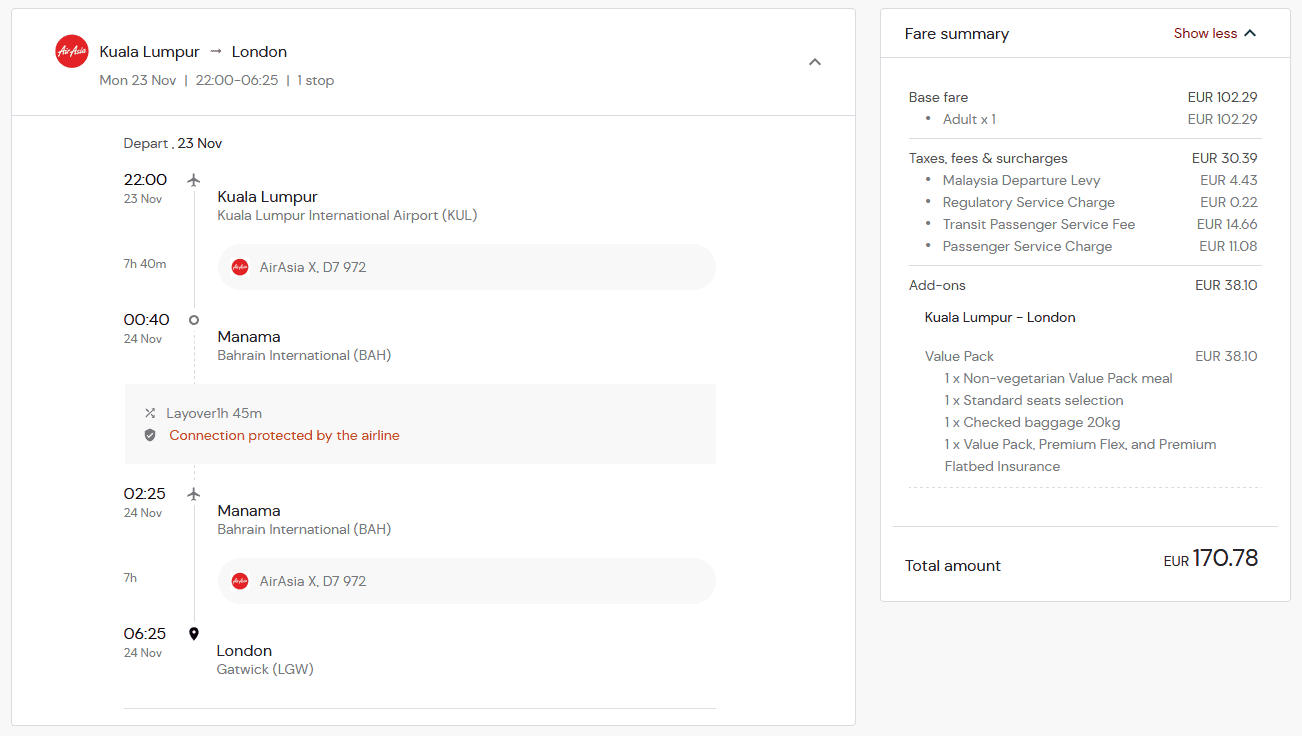Click the EUR 11.08 charge amount
1302x736 pixels.
(1228, 246)
